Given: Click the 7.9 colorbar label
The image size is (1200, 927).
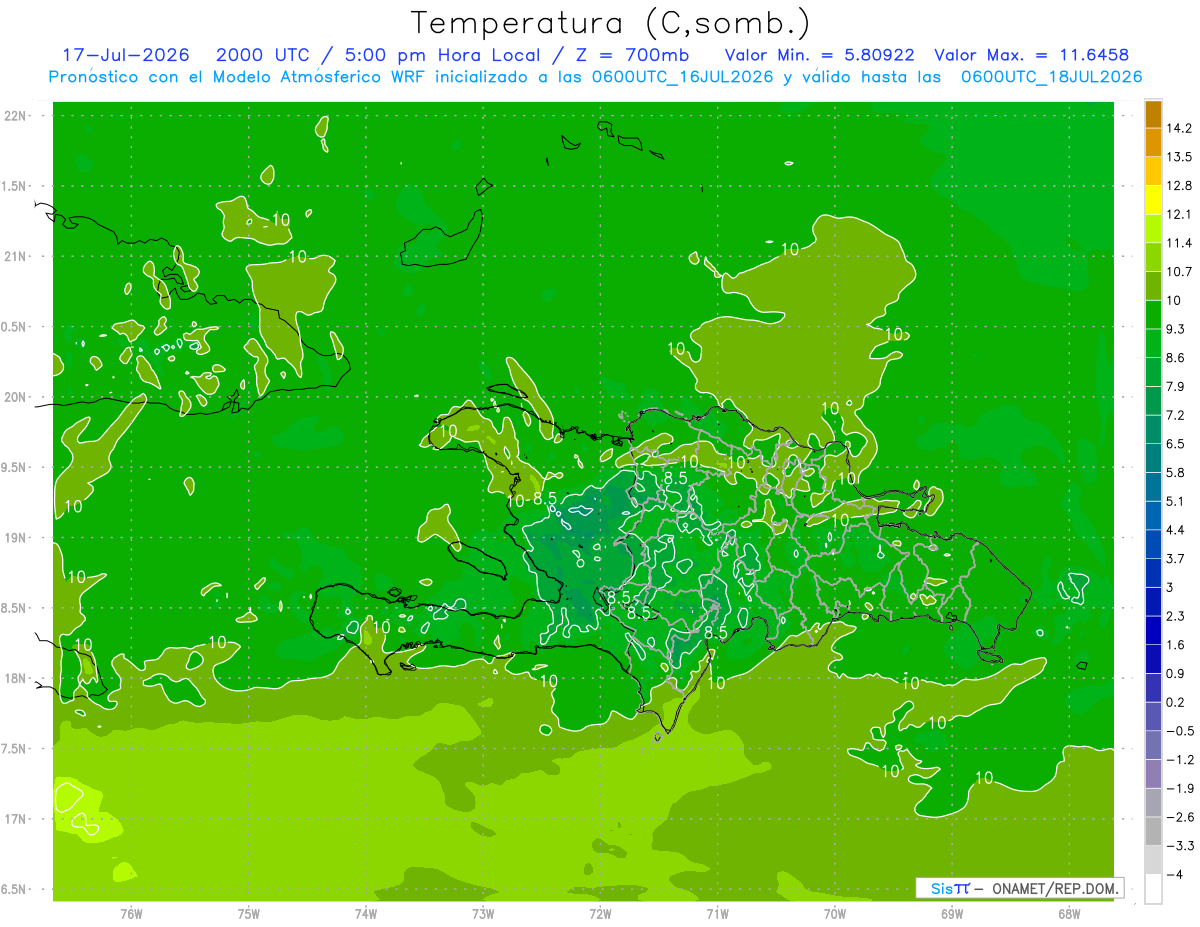Looking at the screenshot, I should click(1177, 386).
